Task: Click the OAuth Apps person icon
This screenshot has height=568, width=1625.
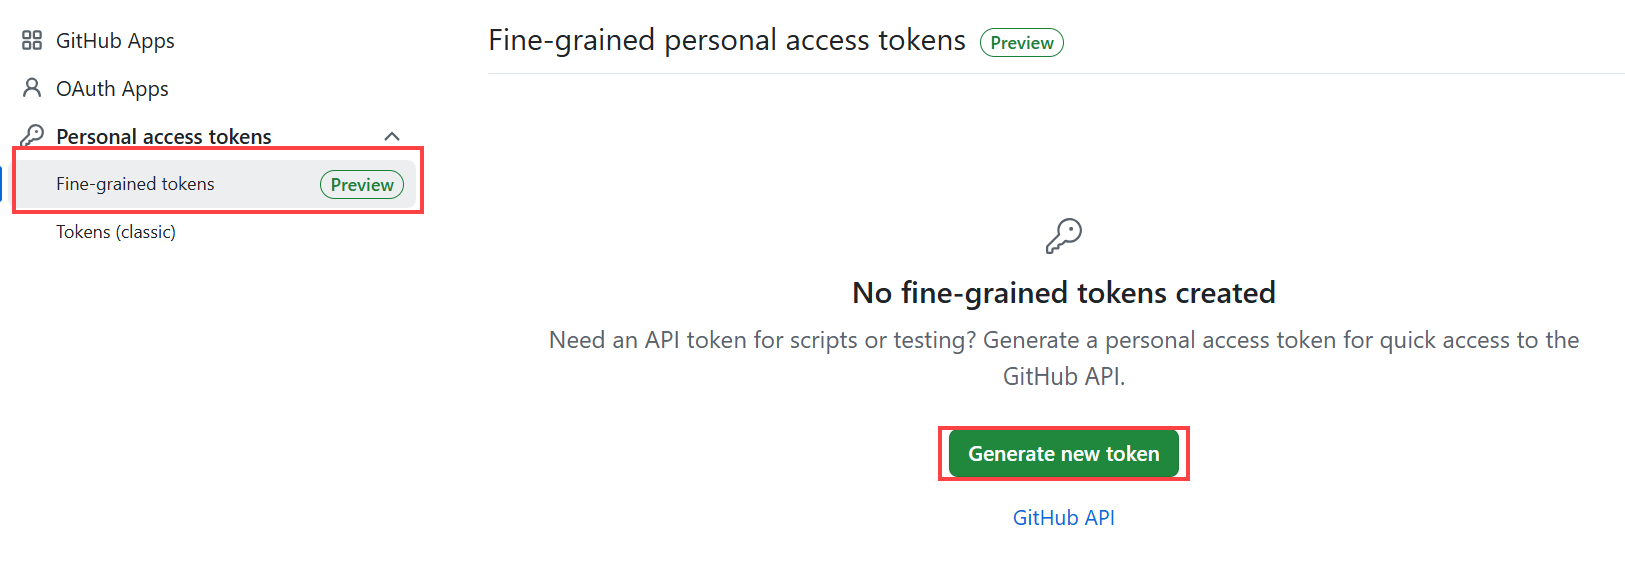Action: pyautogui.click(x=32, y=88)
